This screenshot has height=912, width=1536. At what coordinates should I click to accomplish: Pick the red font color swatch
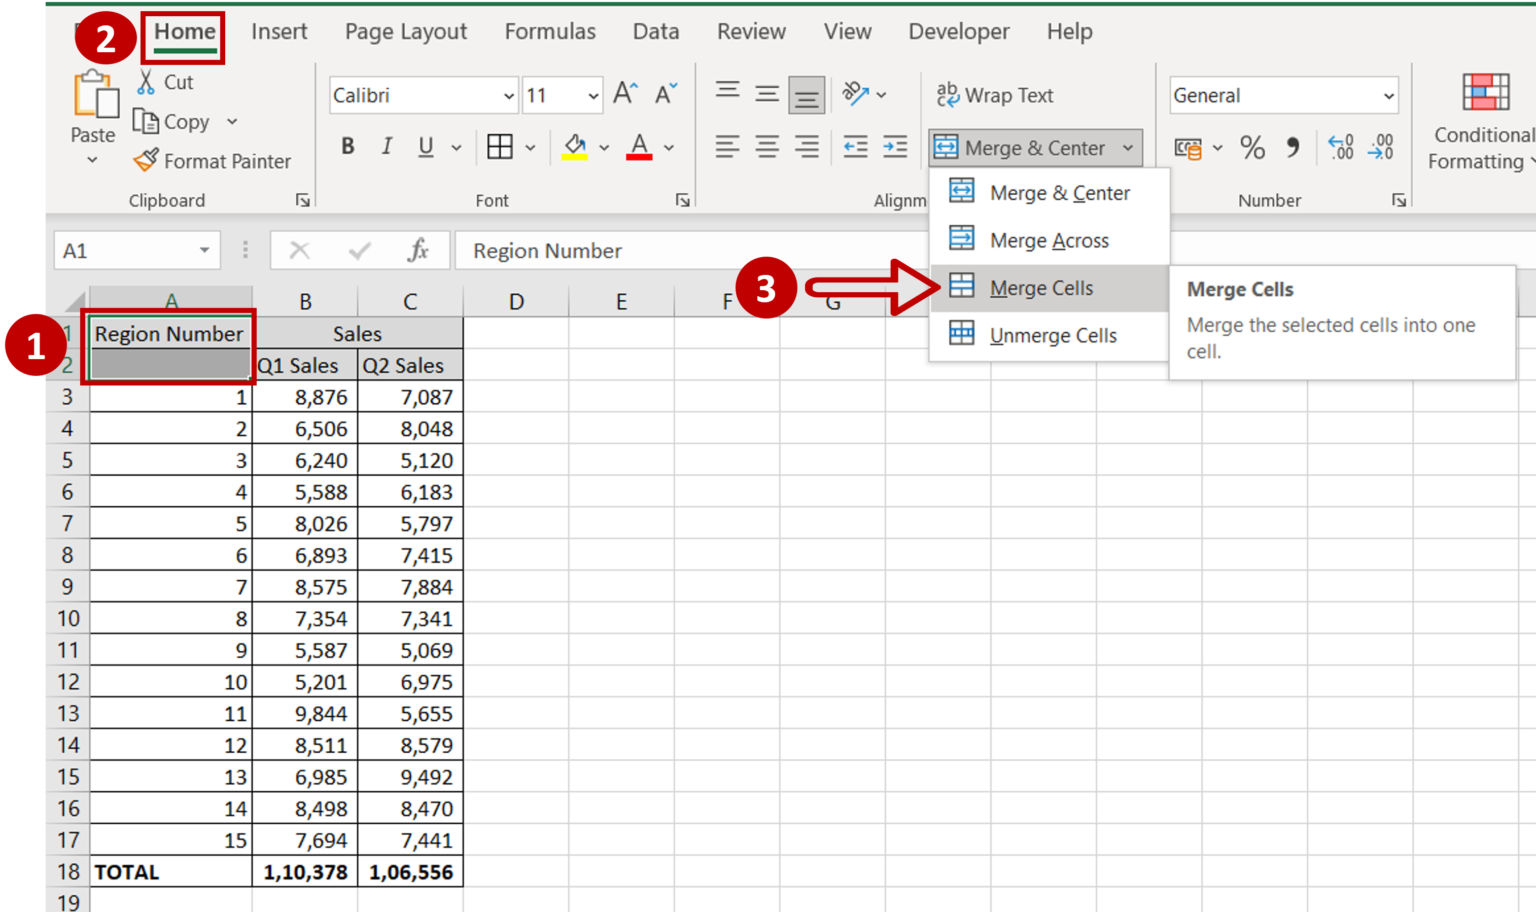tap(639, 155)
